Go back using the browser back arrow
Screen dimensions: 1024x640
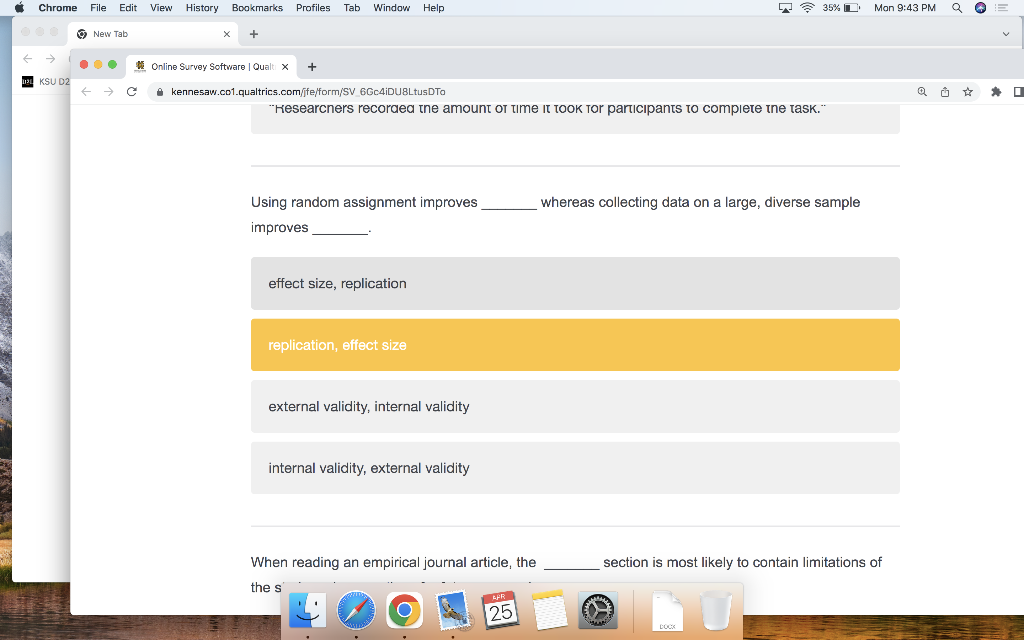[86, 91]
